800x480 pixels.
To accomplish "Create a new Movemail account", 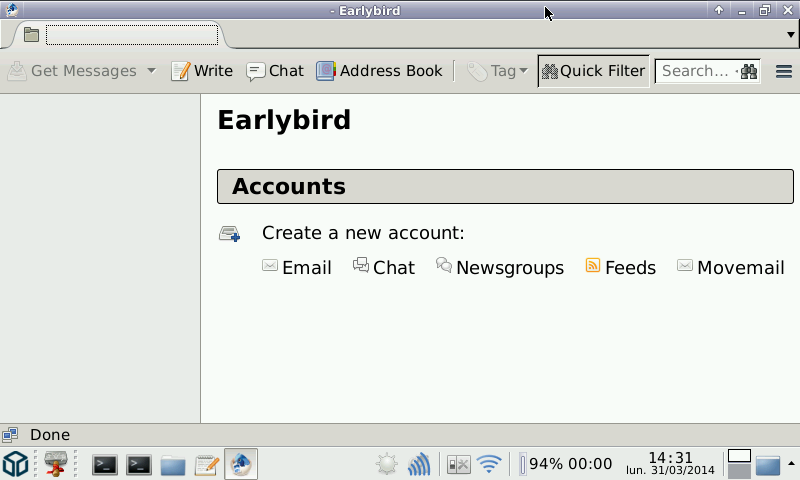I will (x=730, y=267).
